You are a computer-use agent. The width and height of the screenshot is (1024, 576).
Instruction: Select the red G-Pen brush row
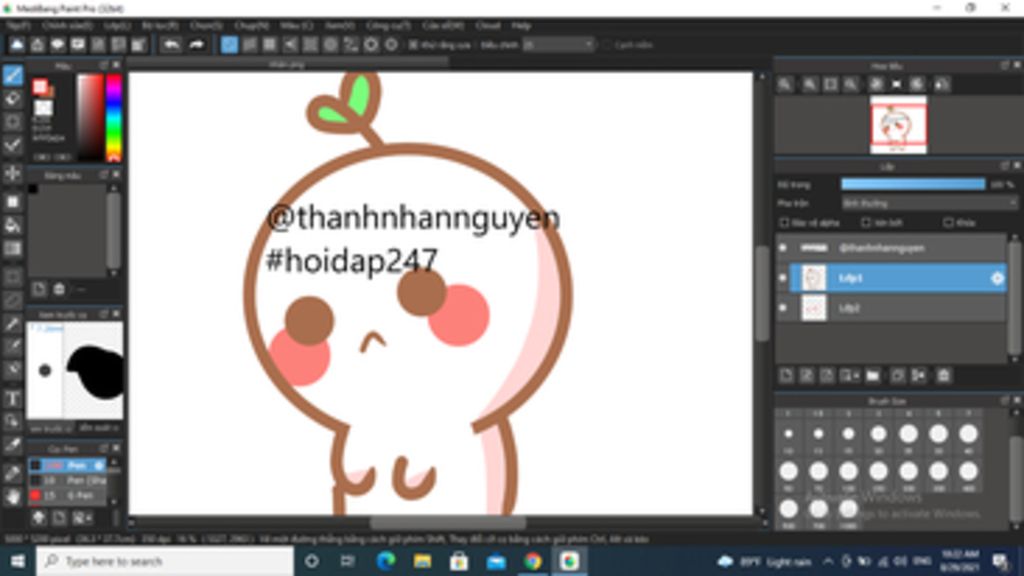67,496
